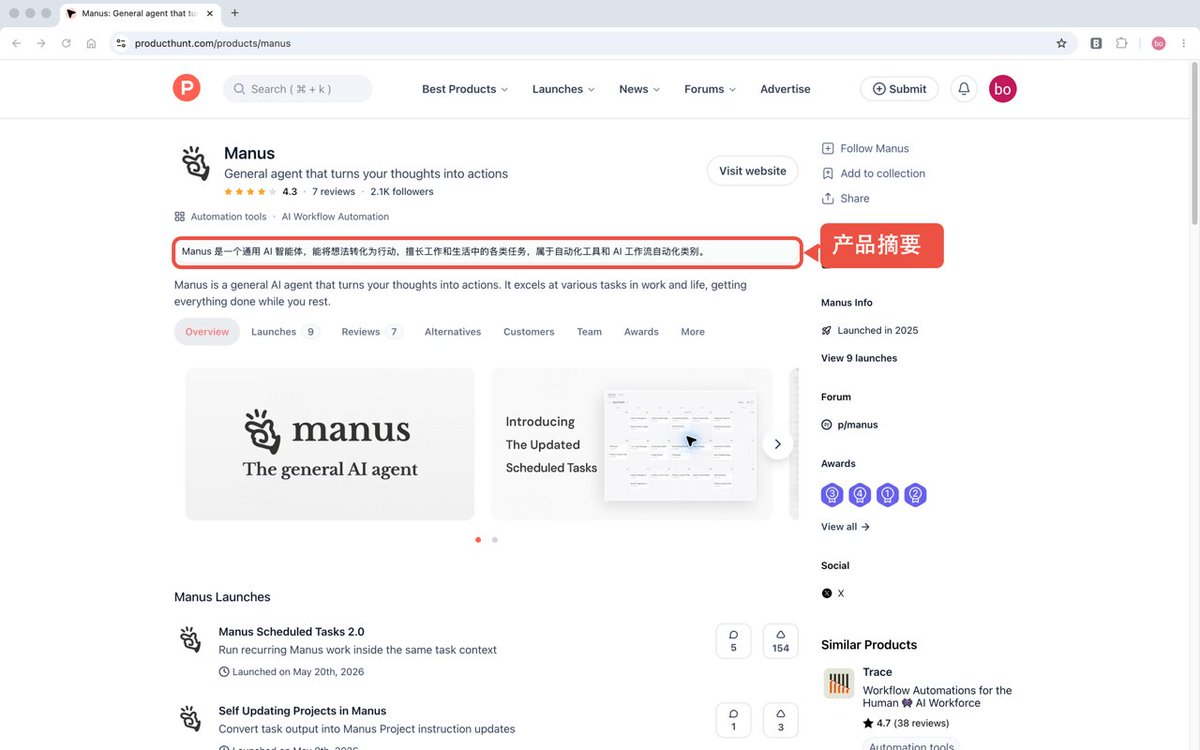This screenshot has width=1200, height=750.
Task: Open the X social icon
Action: coord(827,593)
